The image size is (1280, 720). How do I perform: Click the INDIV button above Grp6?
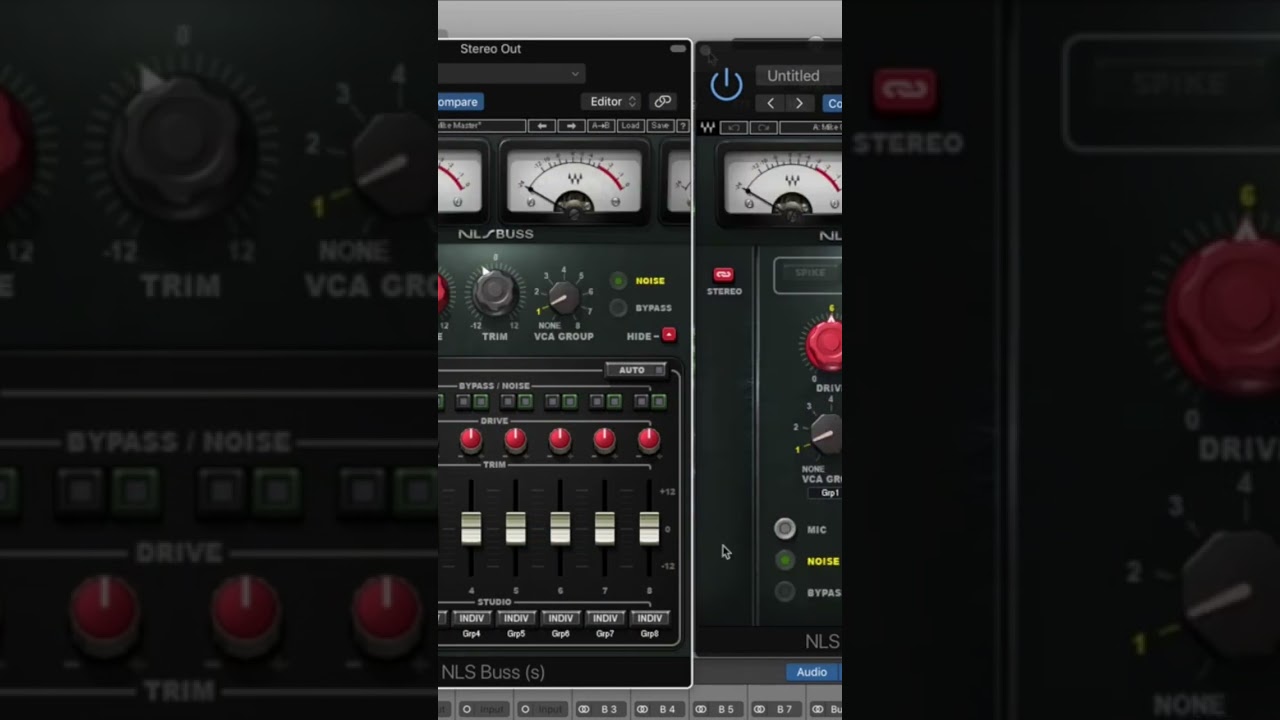560,618
